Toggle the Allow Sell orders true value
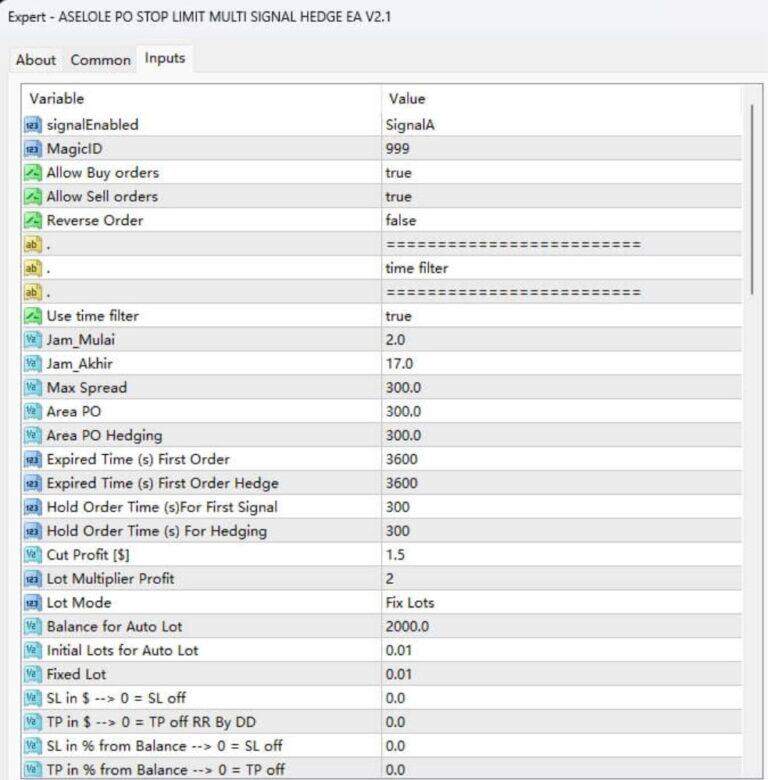 coord(398,197)
